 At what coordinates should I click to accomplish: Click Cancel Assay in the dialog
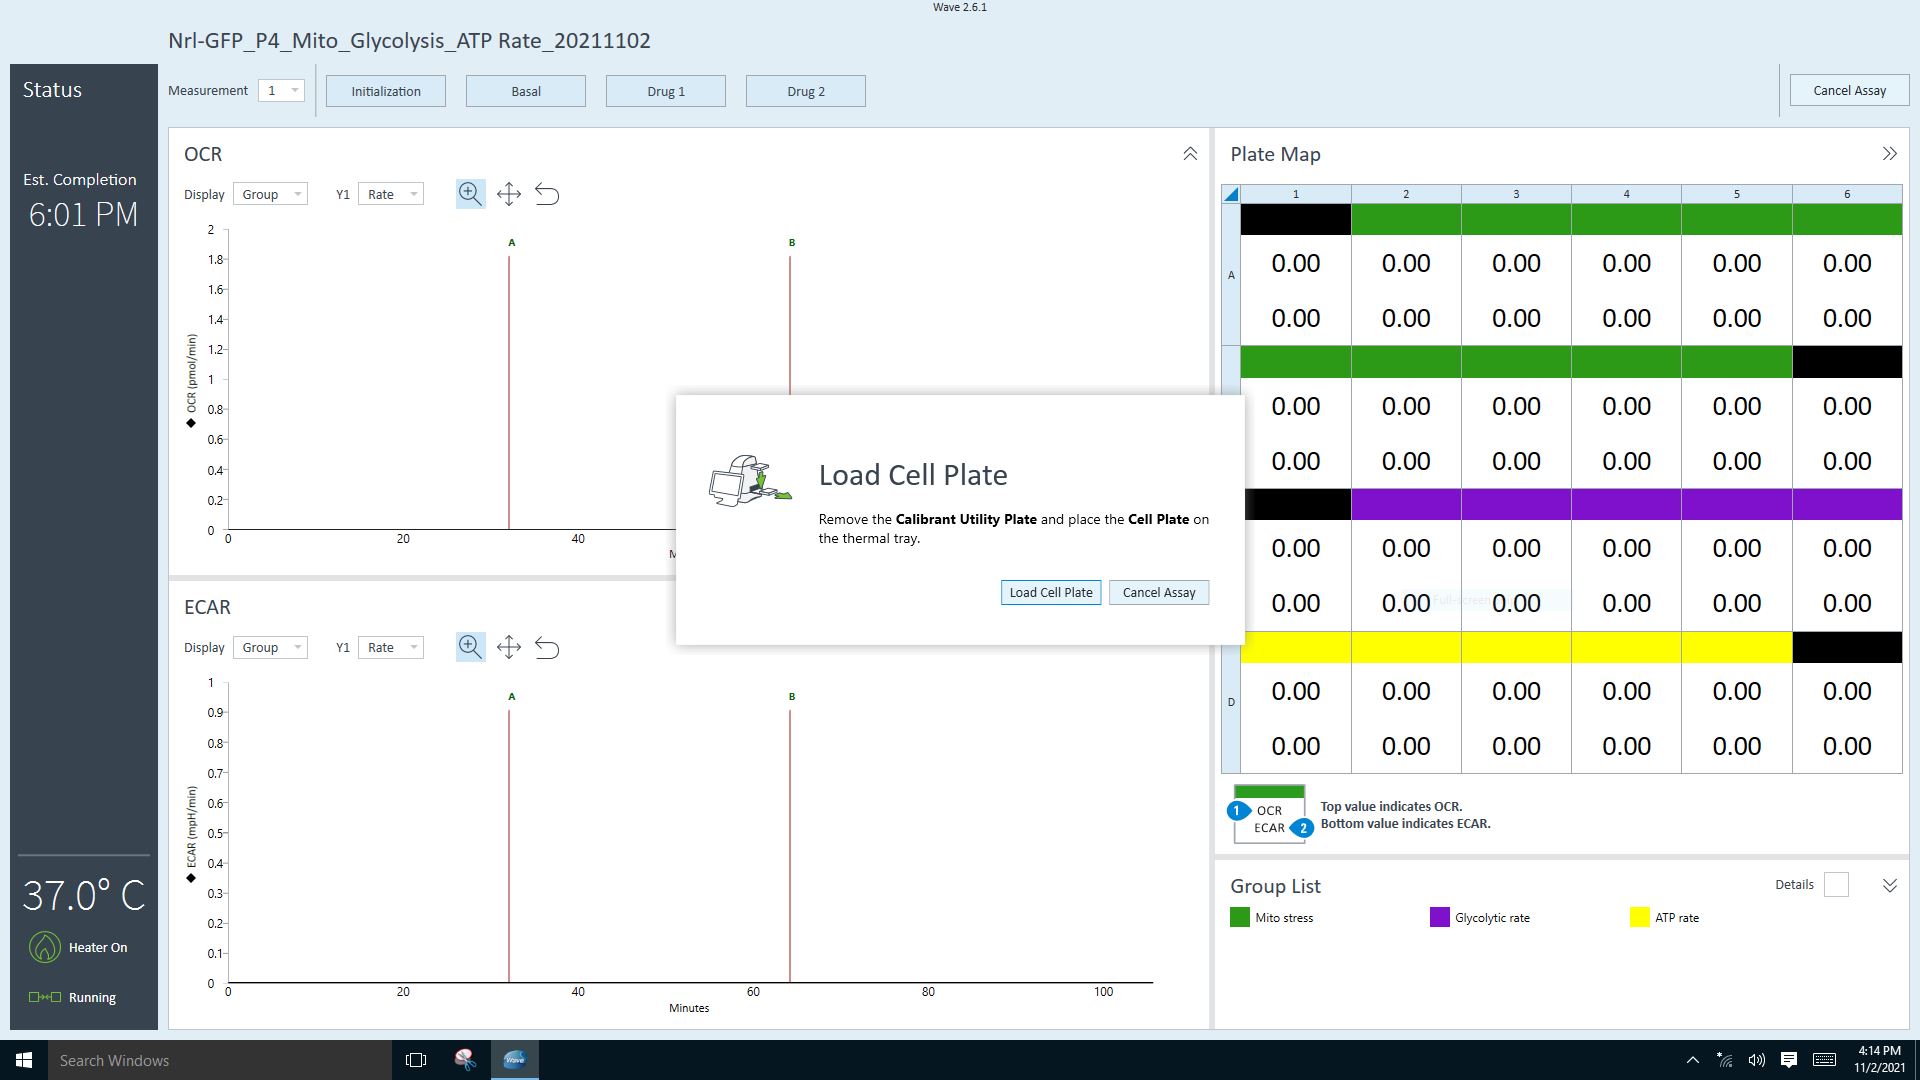point(1159,592)
